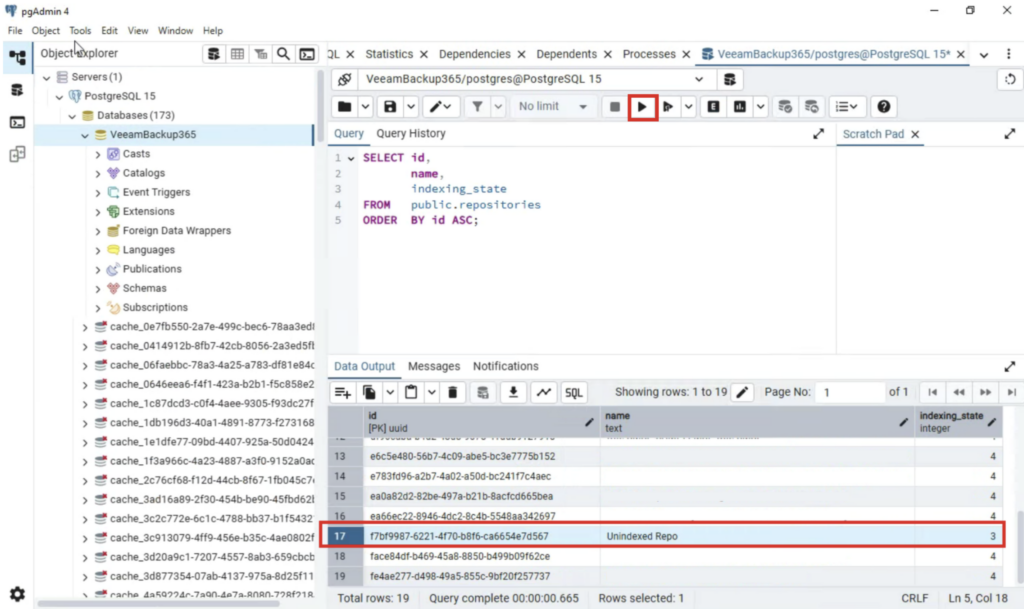Open PSQL tool in Object Explorer toolbar

point(307,54)
